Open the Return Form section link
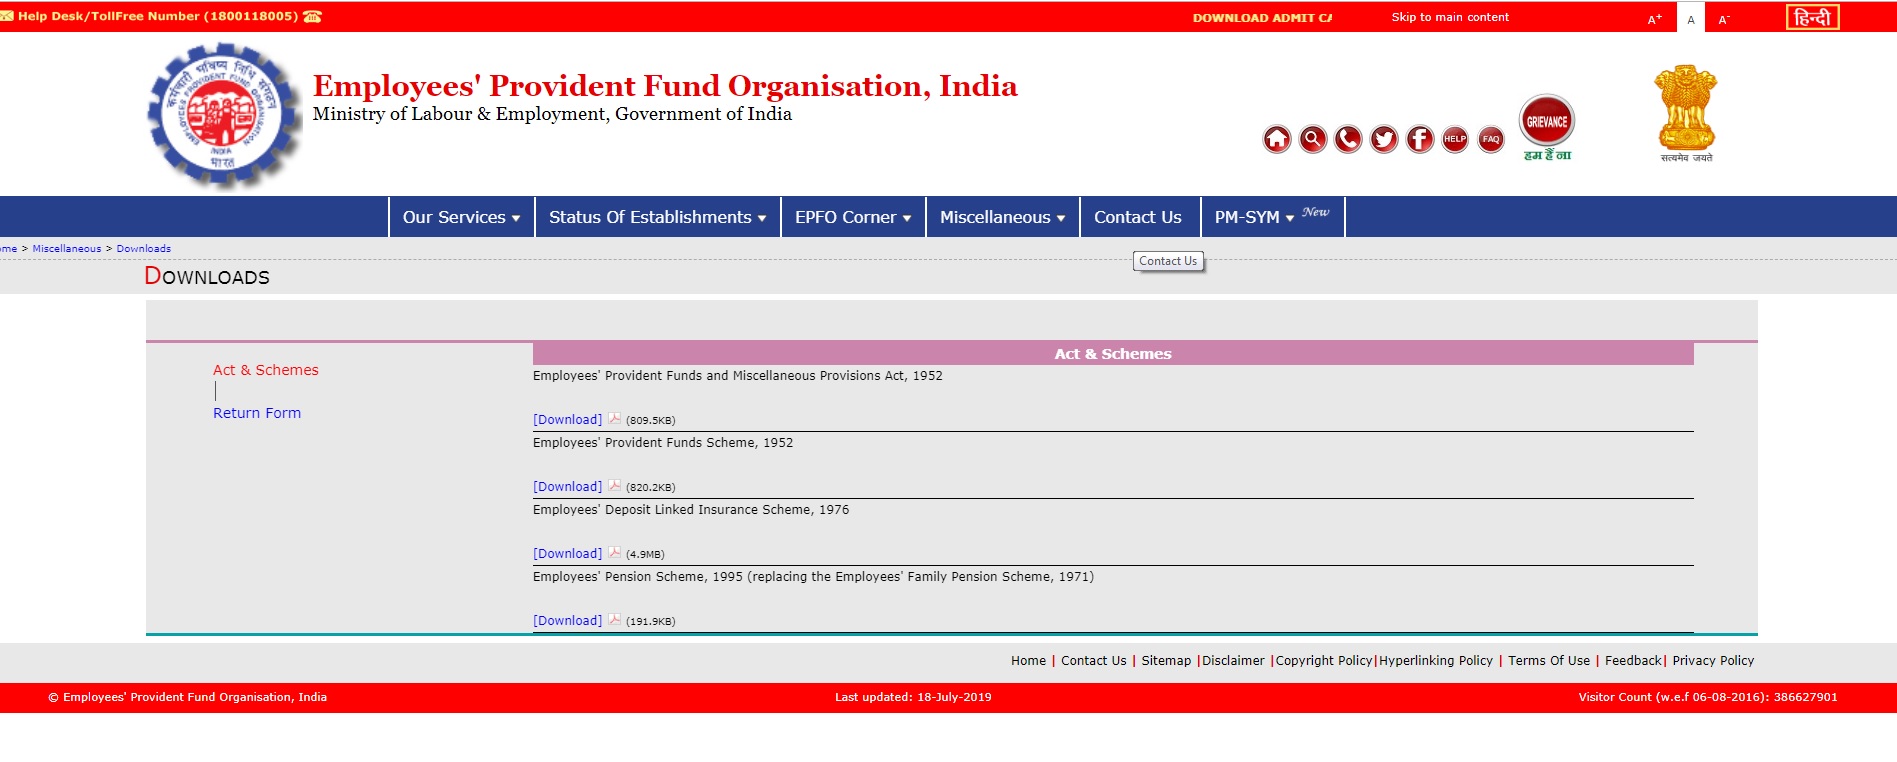The image size is (1897, 762). coord(257,413)
